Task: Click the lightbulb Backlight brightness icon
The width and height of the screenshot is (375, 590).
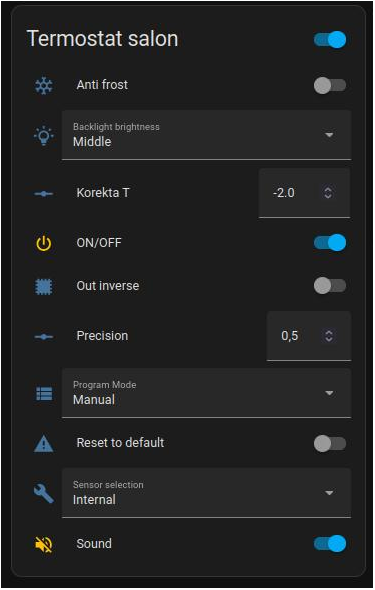Action: click(x=44, y=135)
